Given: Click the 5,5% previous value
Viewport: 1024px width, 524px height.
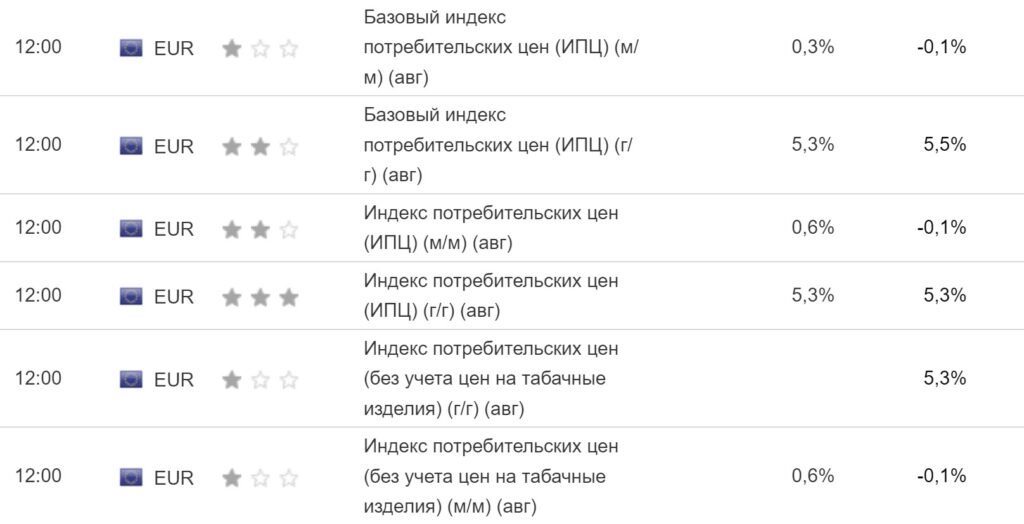Looking at the screenshot, I should coord(945,145).
